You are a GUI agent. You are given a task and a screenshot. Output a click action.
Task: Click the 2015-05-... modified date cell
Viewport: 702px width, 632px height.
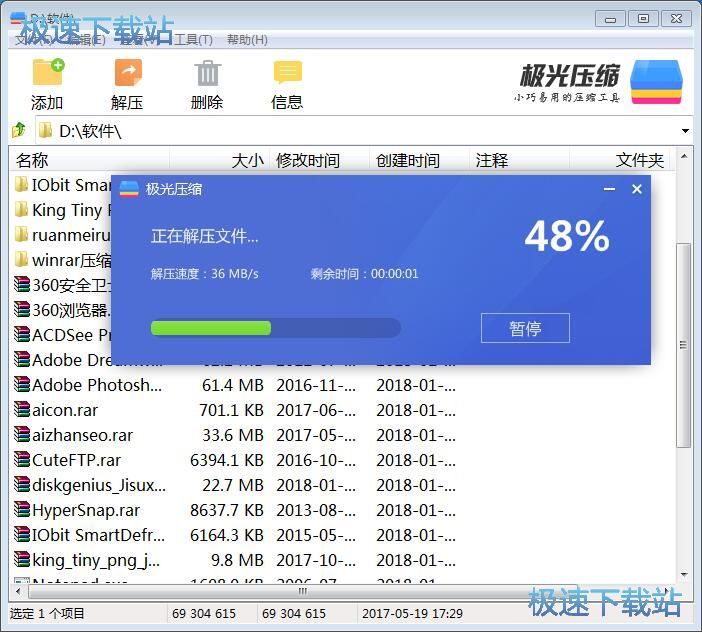[x=316, y=535]
